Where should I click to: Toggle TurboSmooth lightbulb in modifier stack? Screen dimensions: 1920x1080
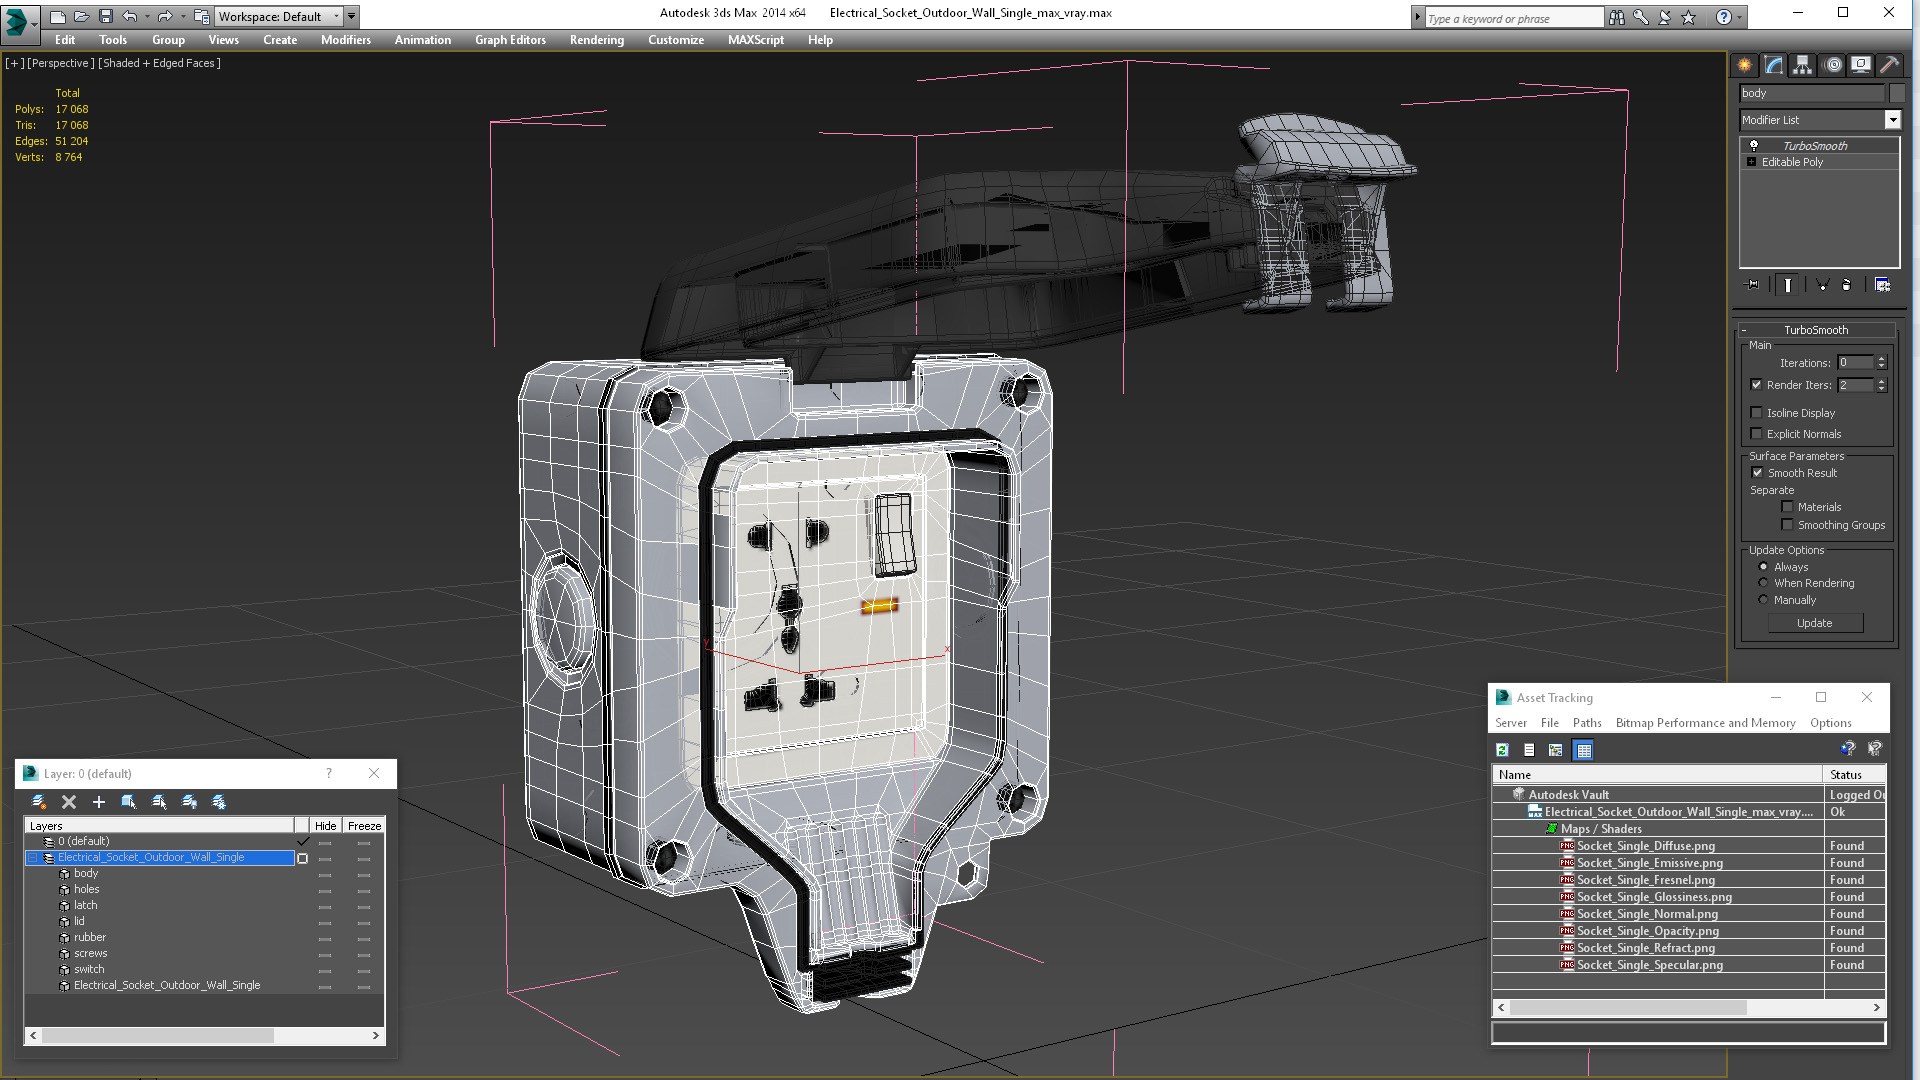point(1753,146)
